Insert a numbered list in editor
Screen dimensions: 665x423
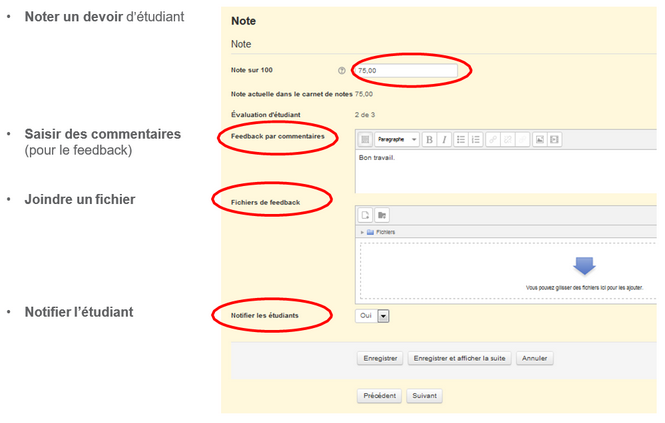tap(476, 140)
